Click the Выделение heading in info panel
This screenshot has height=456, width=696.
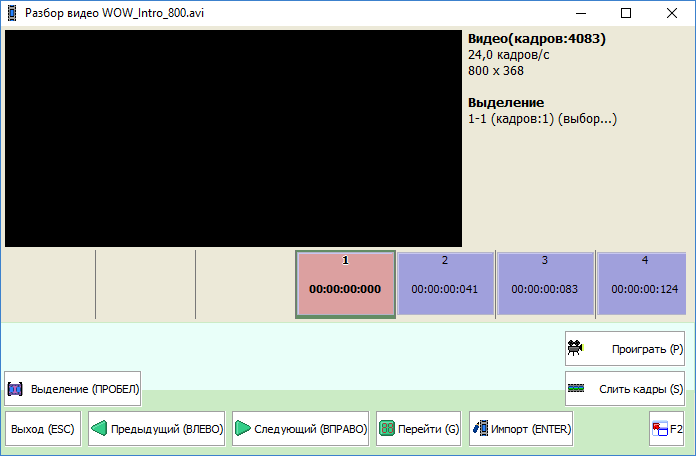point(506,103)
